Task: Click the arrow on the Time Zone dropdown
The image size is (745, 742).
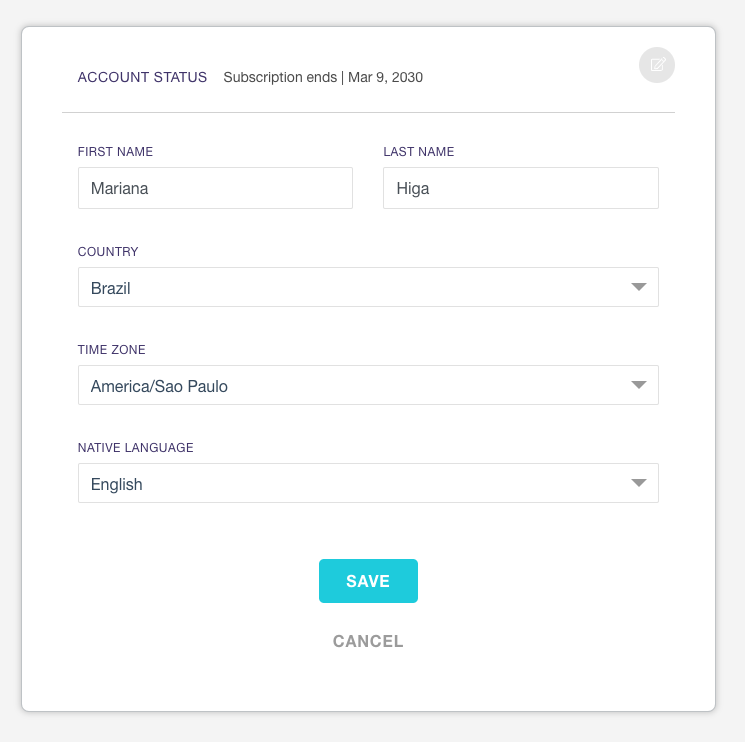Action: coord(639,385)
